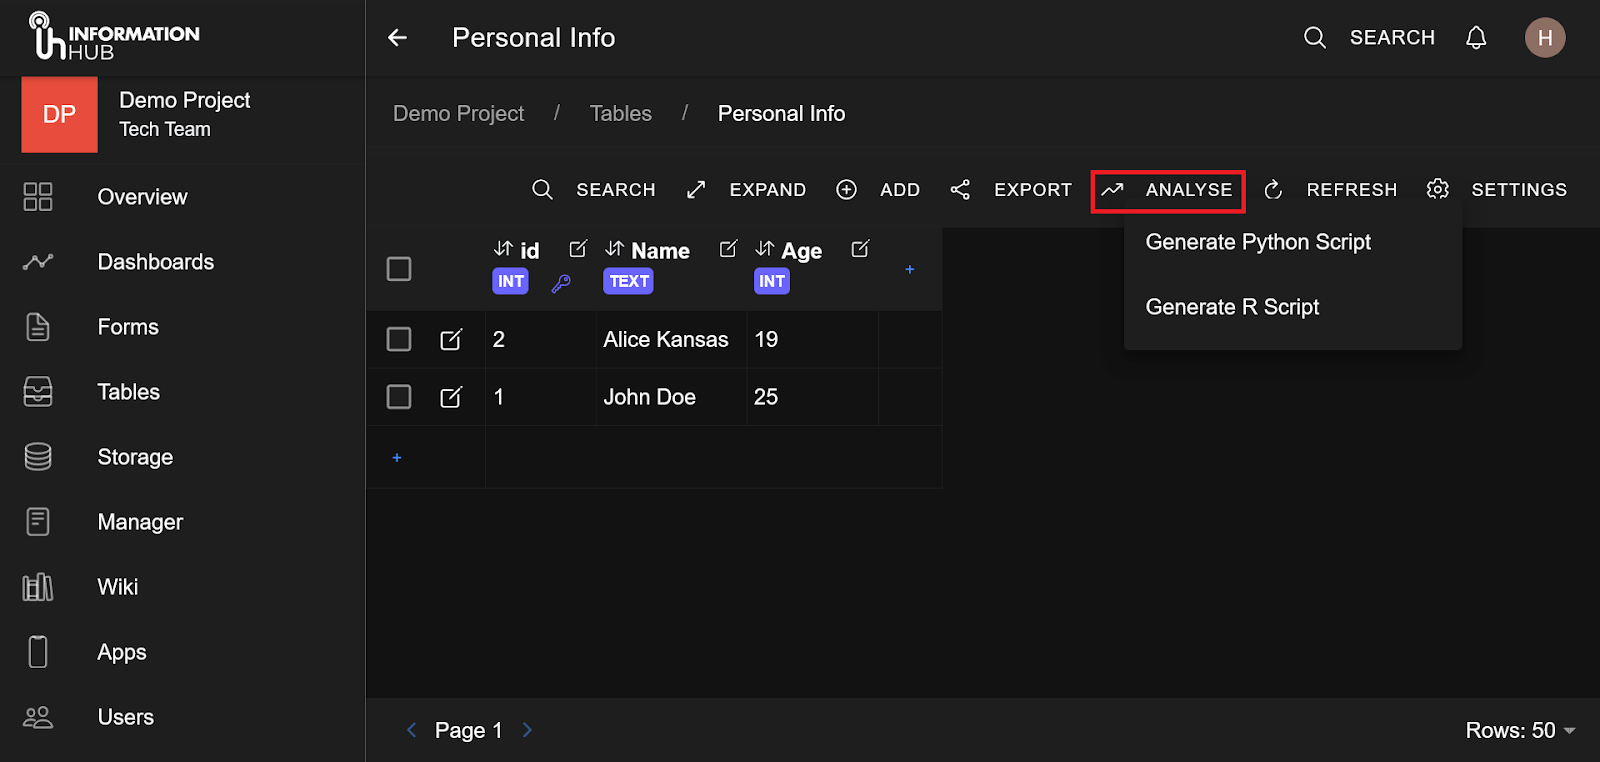Toggle the select-all checkbox in the table header

pyautogui.click(x=399, y=269)
